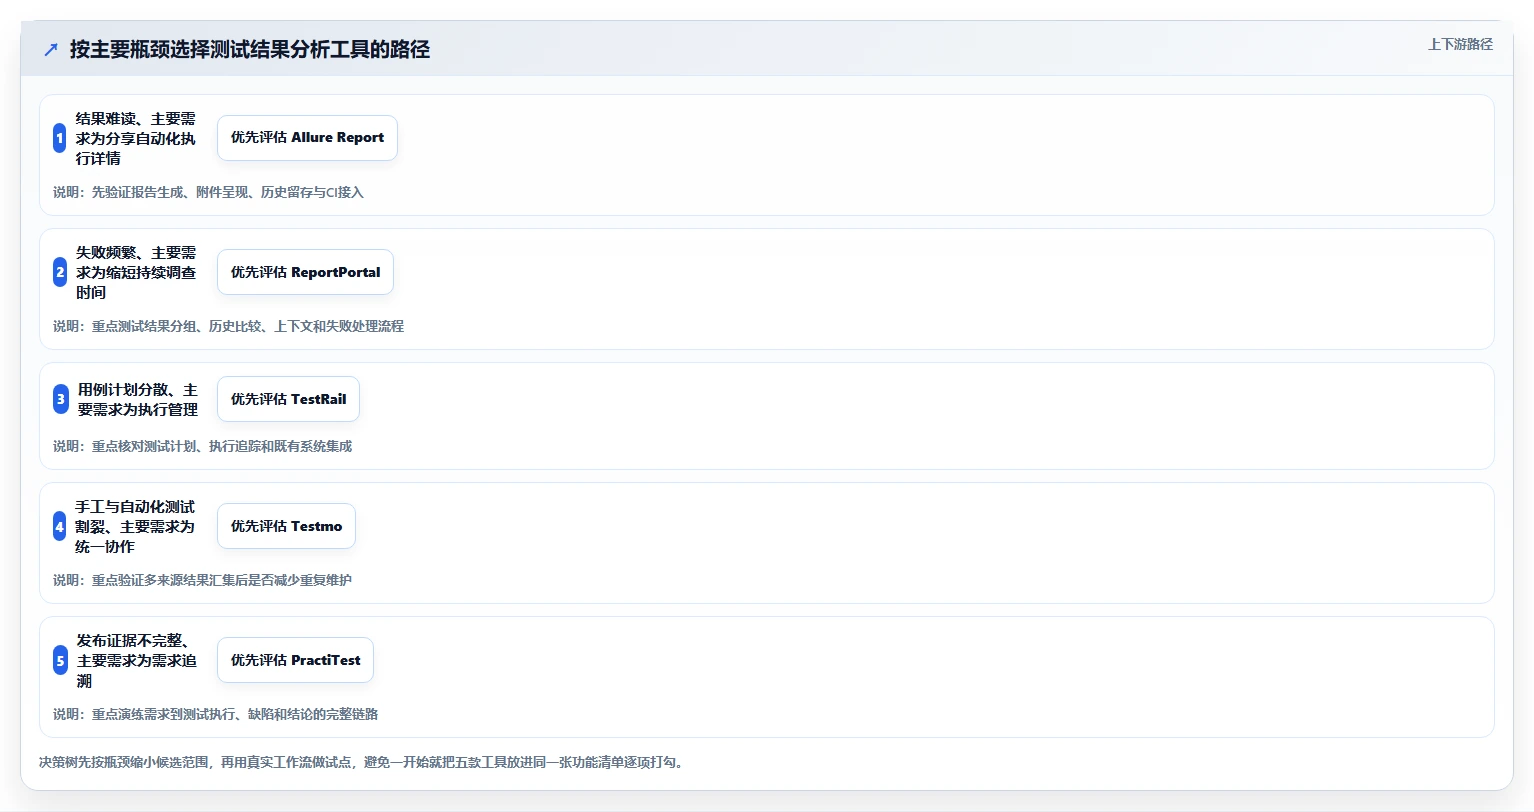
Task: Click the step 3 number badge
Action: click(x=61, y=399)
